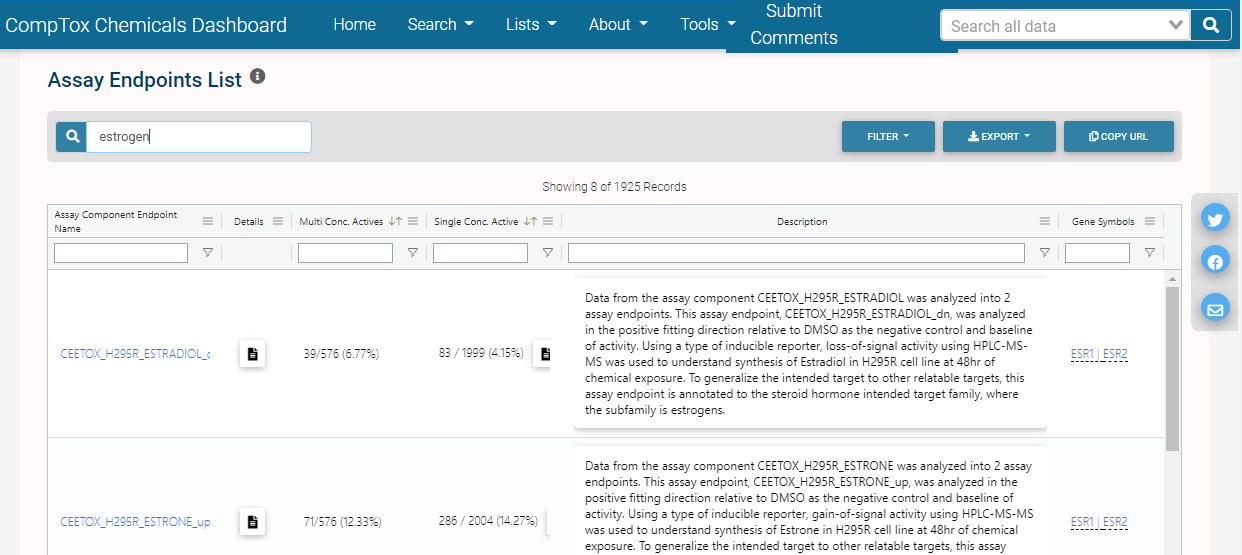Click the COPY URL button
The width and height of the screenshot is (1242, 555).
click(1119, 137)
